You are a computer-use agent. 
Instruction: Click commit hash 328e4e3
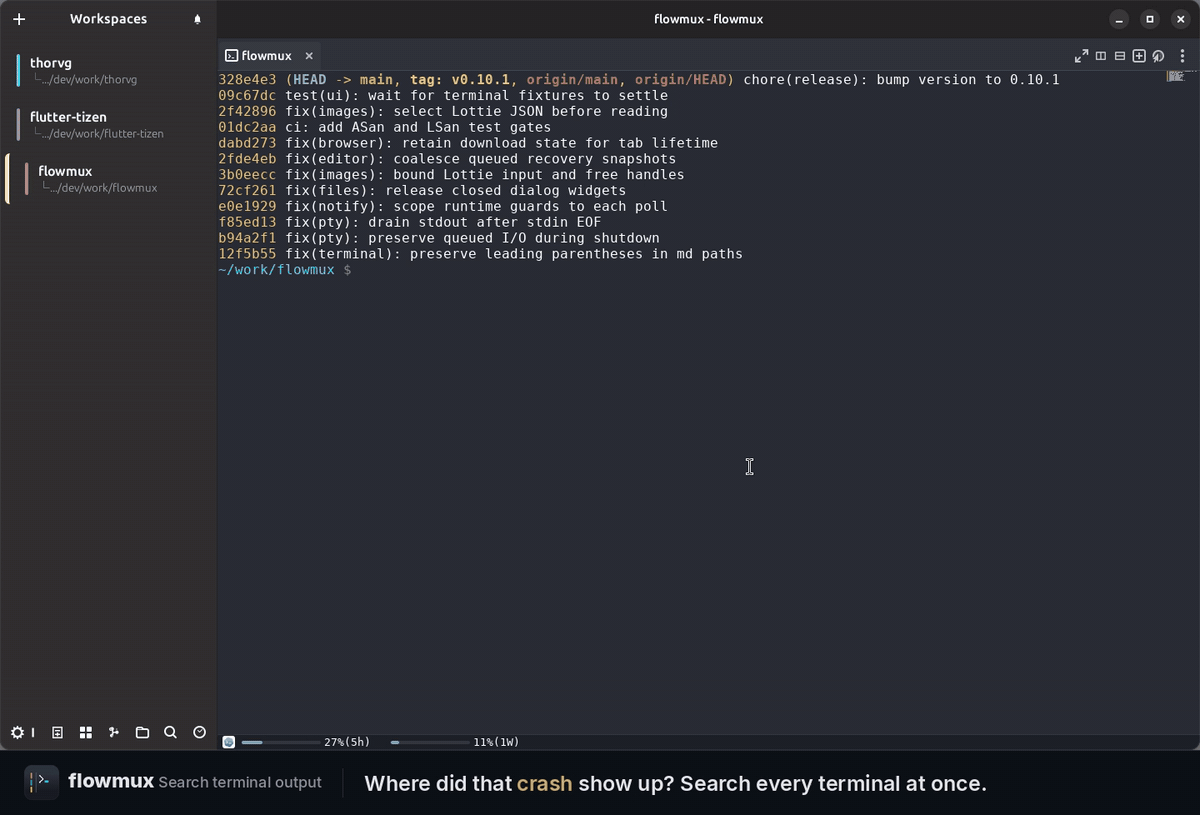point(247,80)
